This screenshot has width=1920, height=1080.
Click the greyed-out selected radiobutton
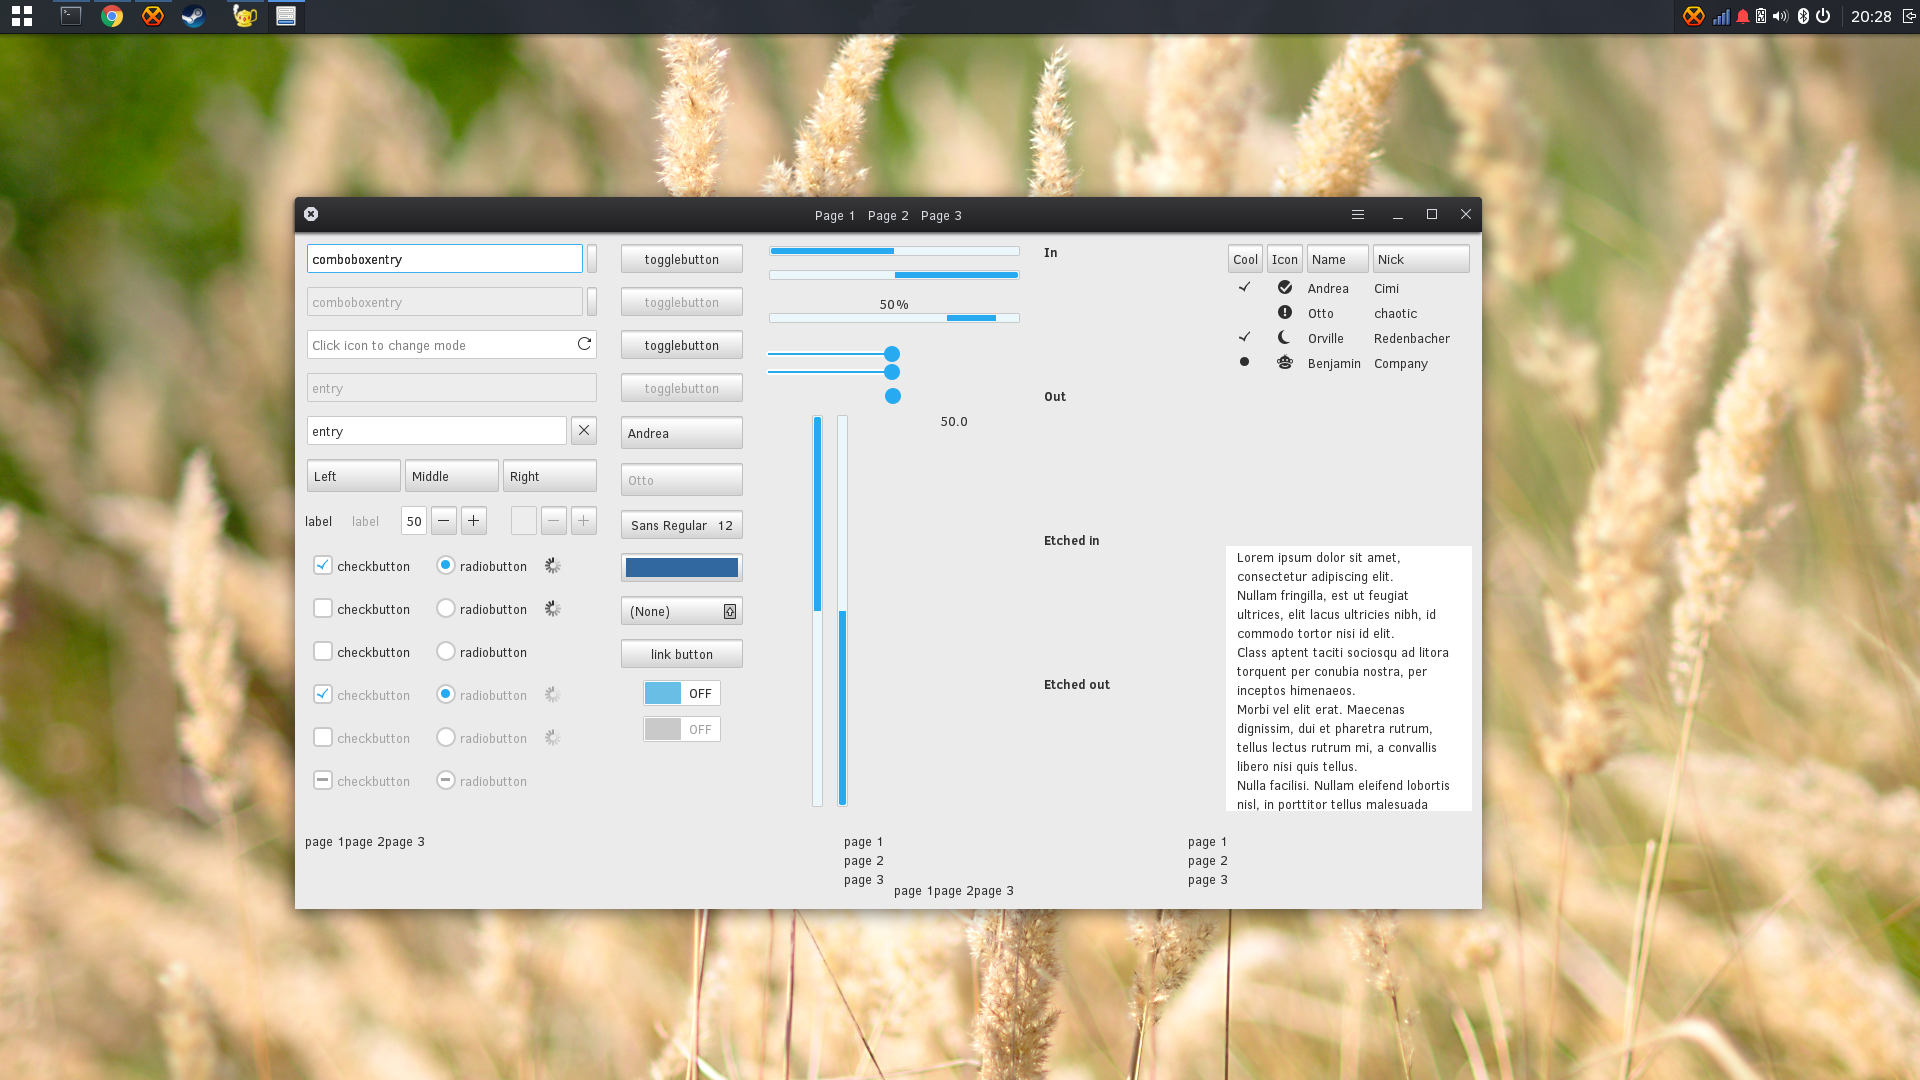[x=446, y=694]
